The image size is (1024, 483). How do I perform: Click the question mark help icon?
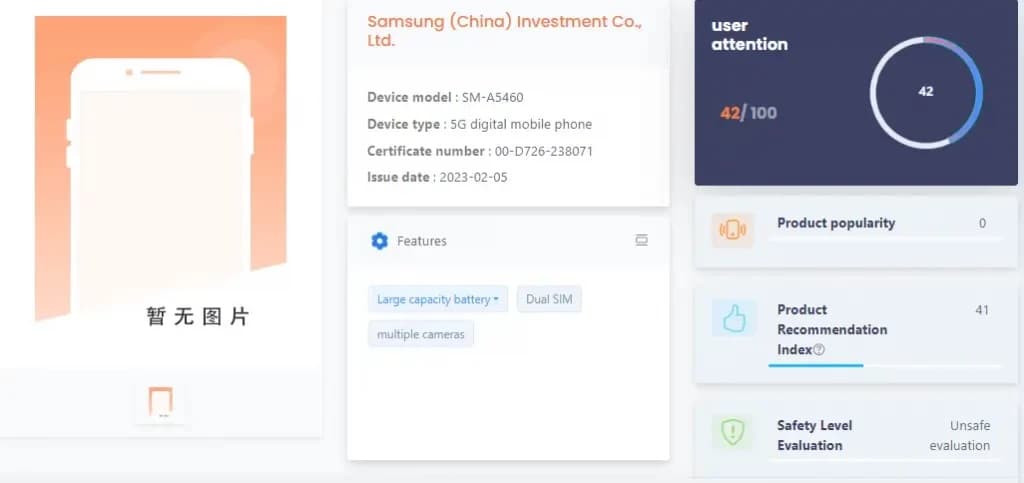click(x=819, y=350)
